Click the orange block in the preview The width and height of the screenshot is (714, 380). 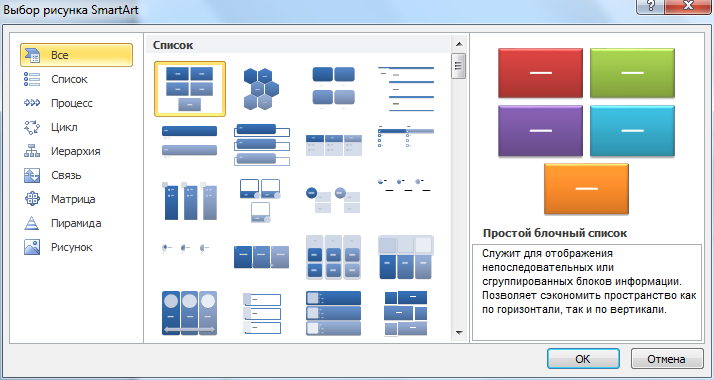point(586,189)
